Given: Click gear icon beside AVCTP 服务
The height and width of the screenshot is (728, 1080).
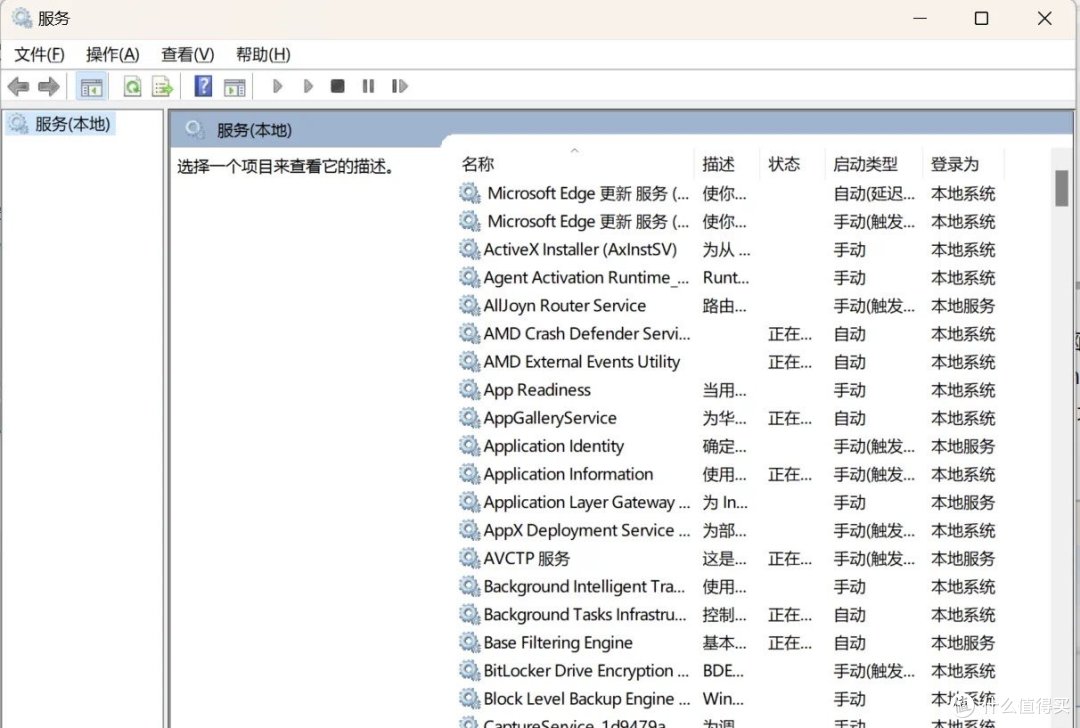Looking at the screenshot, I should click(x=470, y=559).
